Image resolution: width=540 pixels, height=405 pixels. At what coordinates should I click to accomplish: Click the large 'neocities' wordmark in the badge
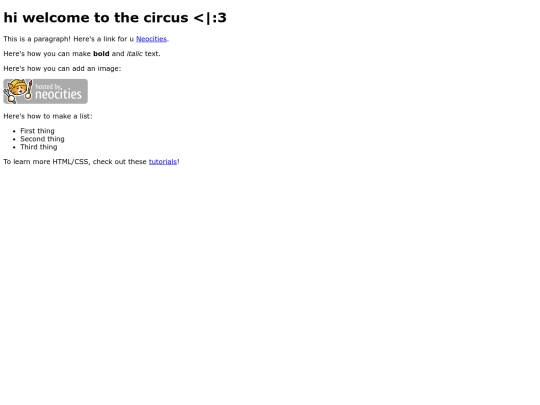[59, 94]
